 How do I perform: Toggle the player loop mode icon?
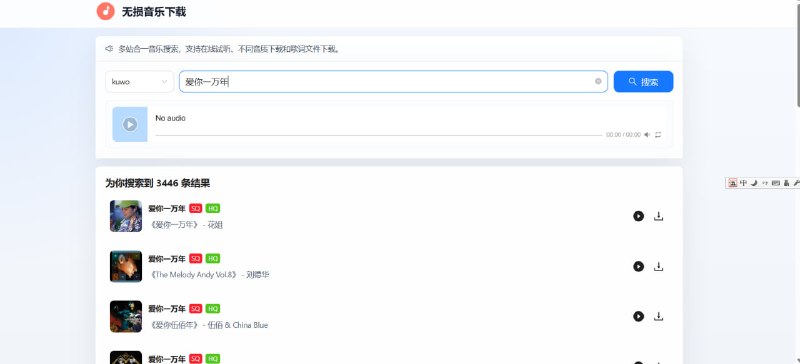tap(658, 135)
